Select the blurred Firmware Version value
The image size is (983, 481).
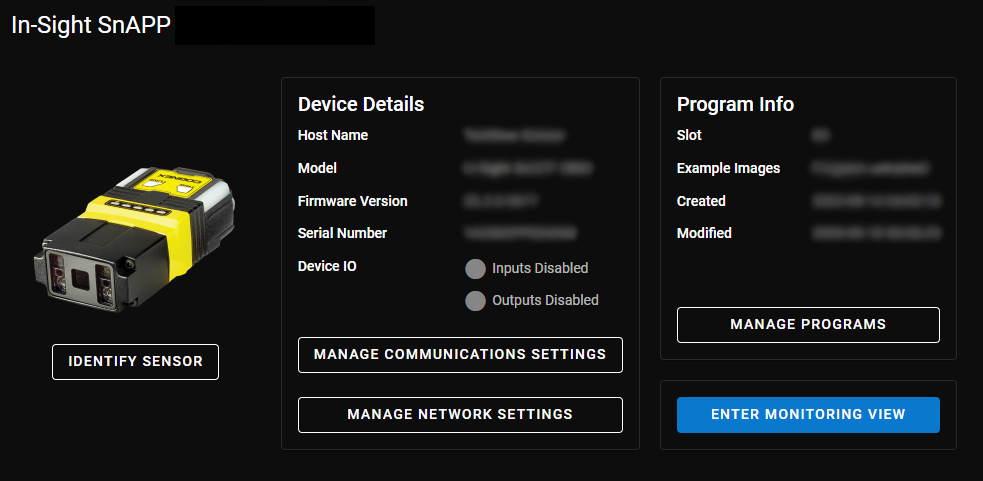[x=502, y=201]
